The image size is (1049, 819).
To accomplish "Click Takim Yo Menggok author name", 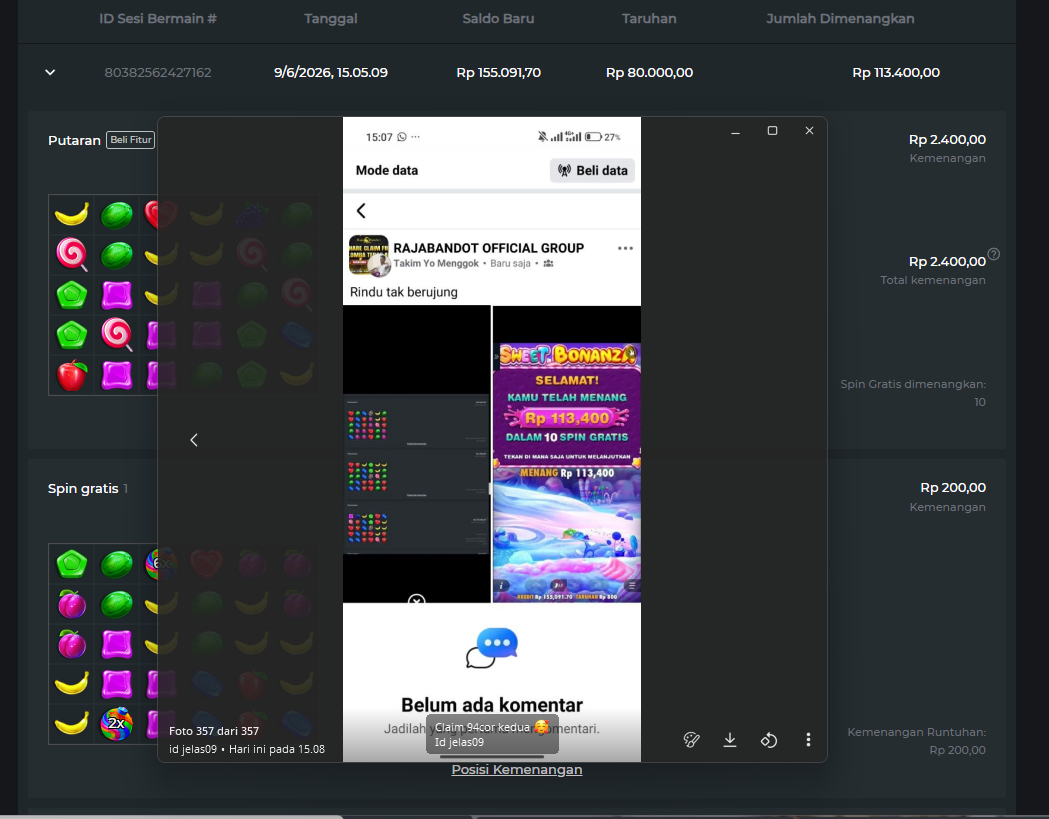I will click(436, 264).
